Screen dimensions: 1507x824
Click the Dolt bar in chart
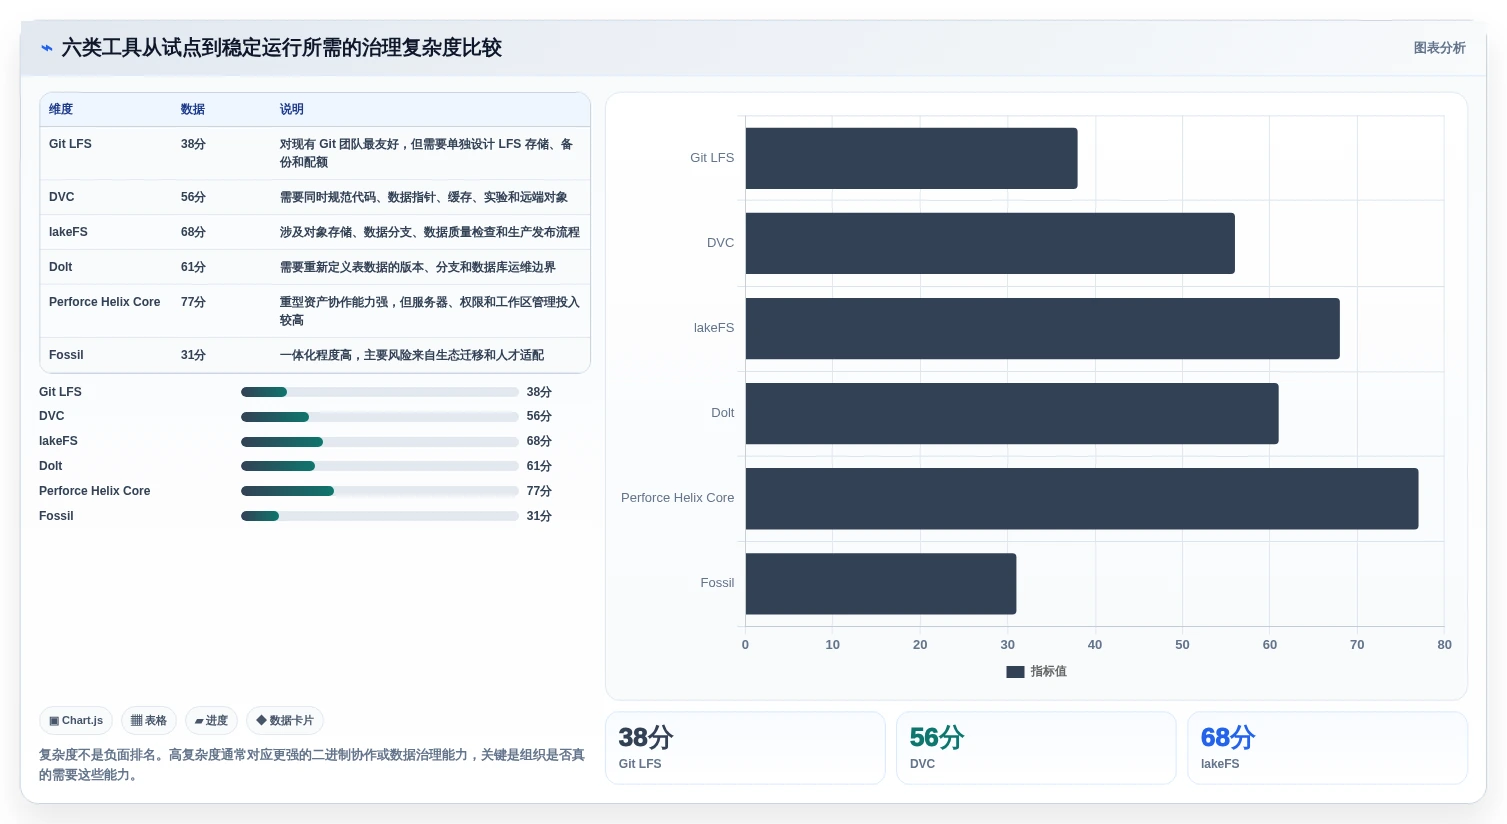click(x=1012, y=413)
